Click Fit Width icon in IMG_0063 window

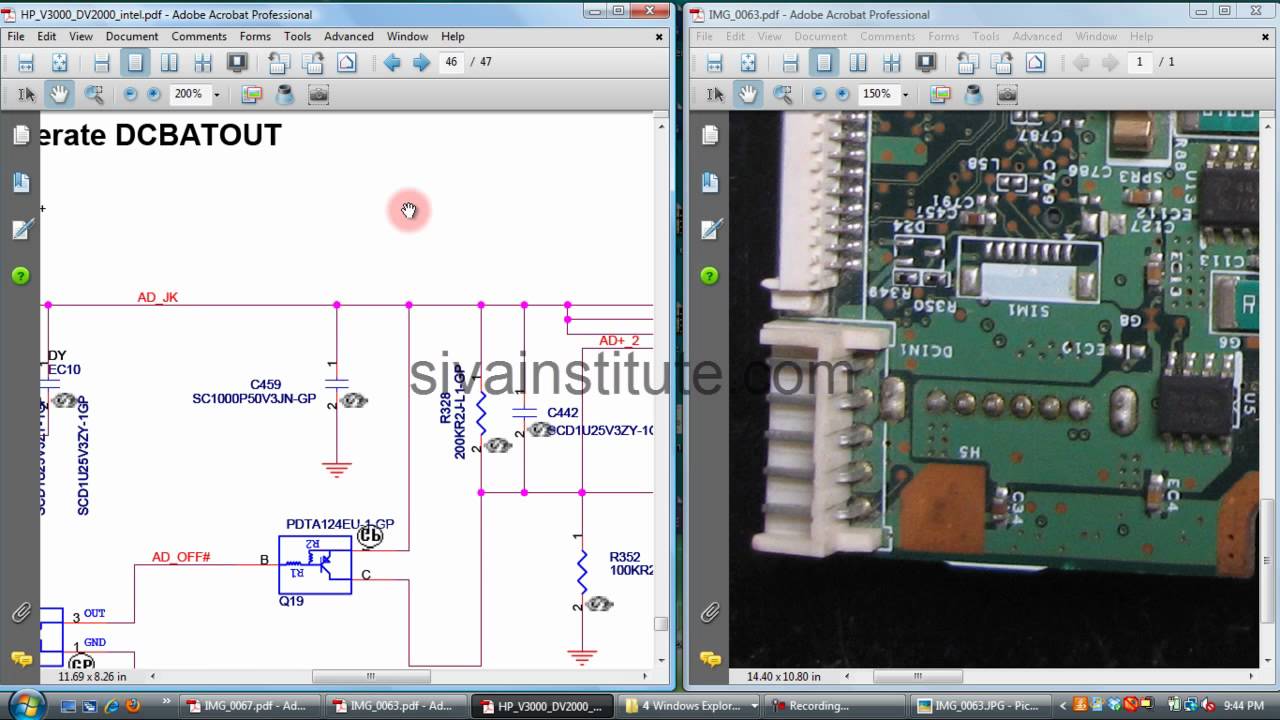tap(714, 63)
